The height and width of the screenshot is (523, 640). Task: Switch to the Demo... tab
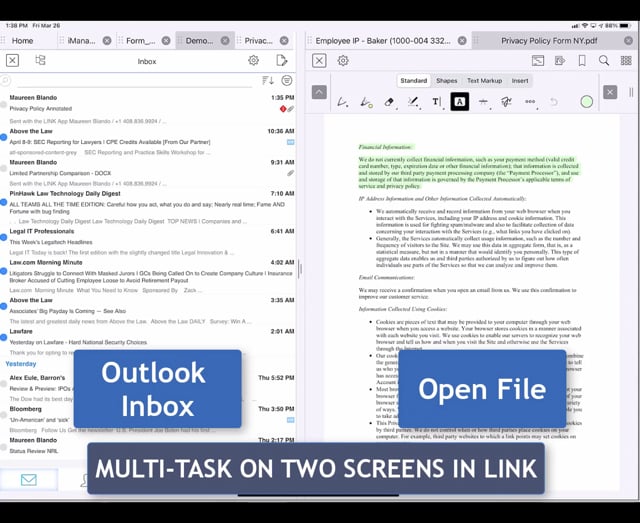[x=199, y=41]
